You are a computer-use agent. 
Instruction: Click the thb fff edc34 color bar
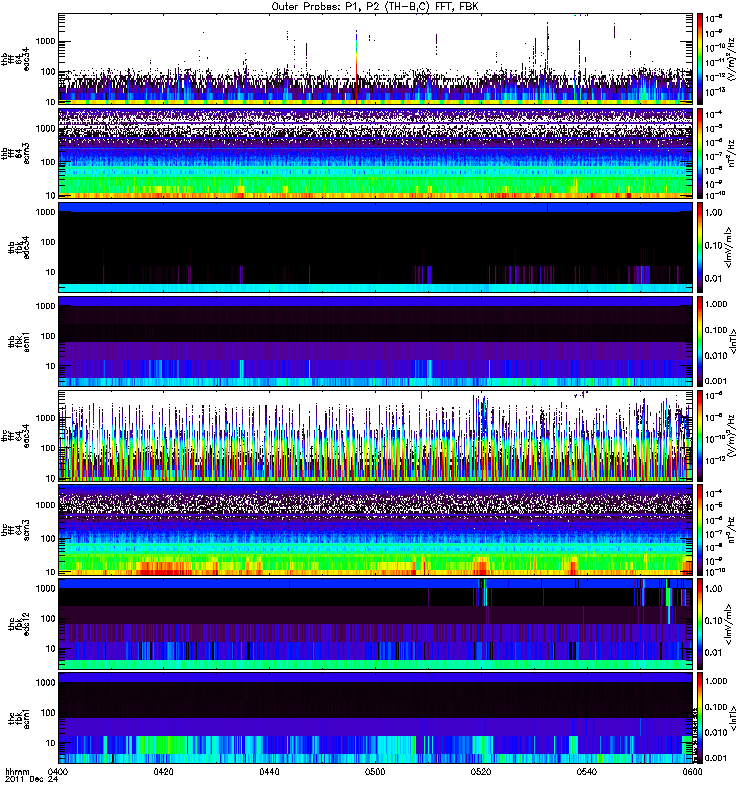pyautogui.click(x=700, y=59)
